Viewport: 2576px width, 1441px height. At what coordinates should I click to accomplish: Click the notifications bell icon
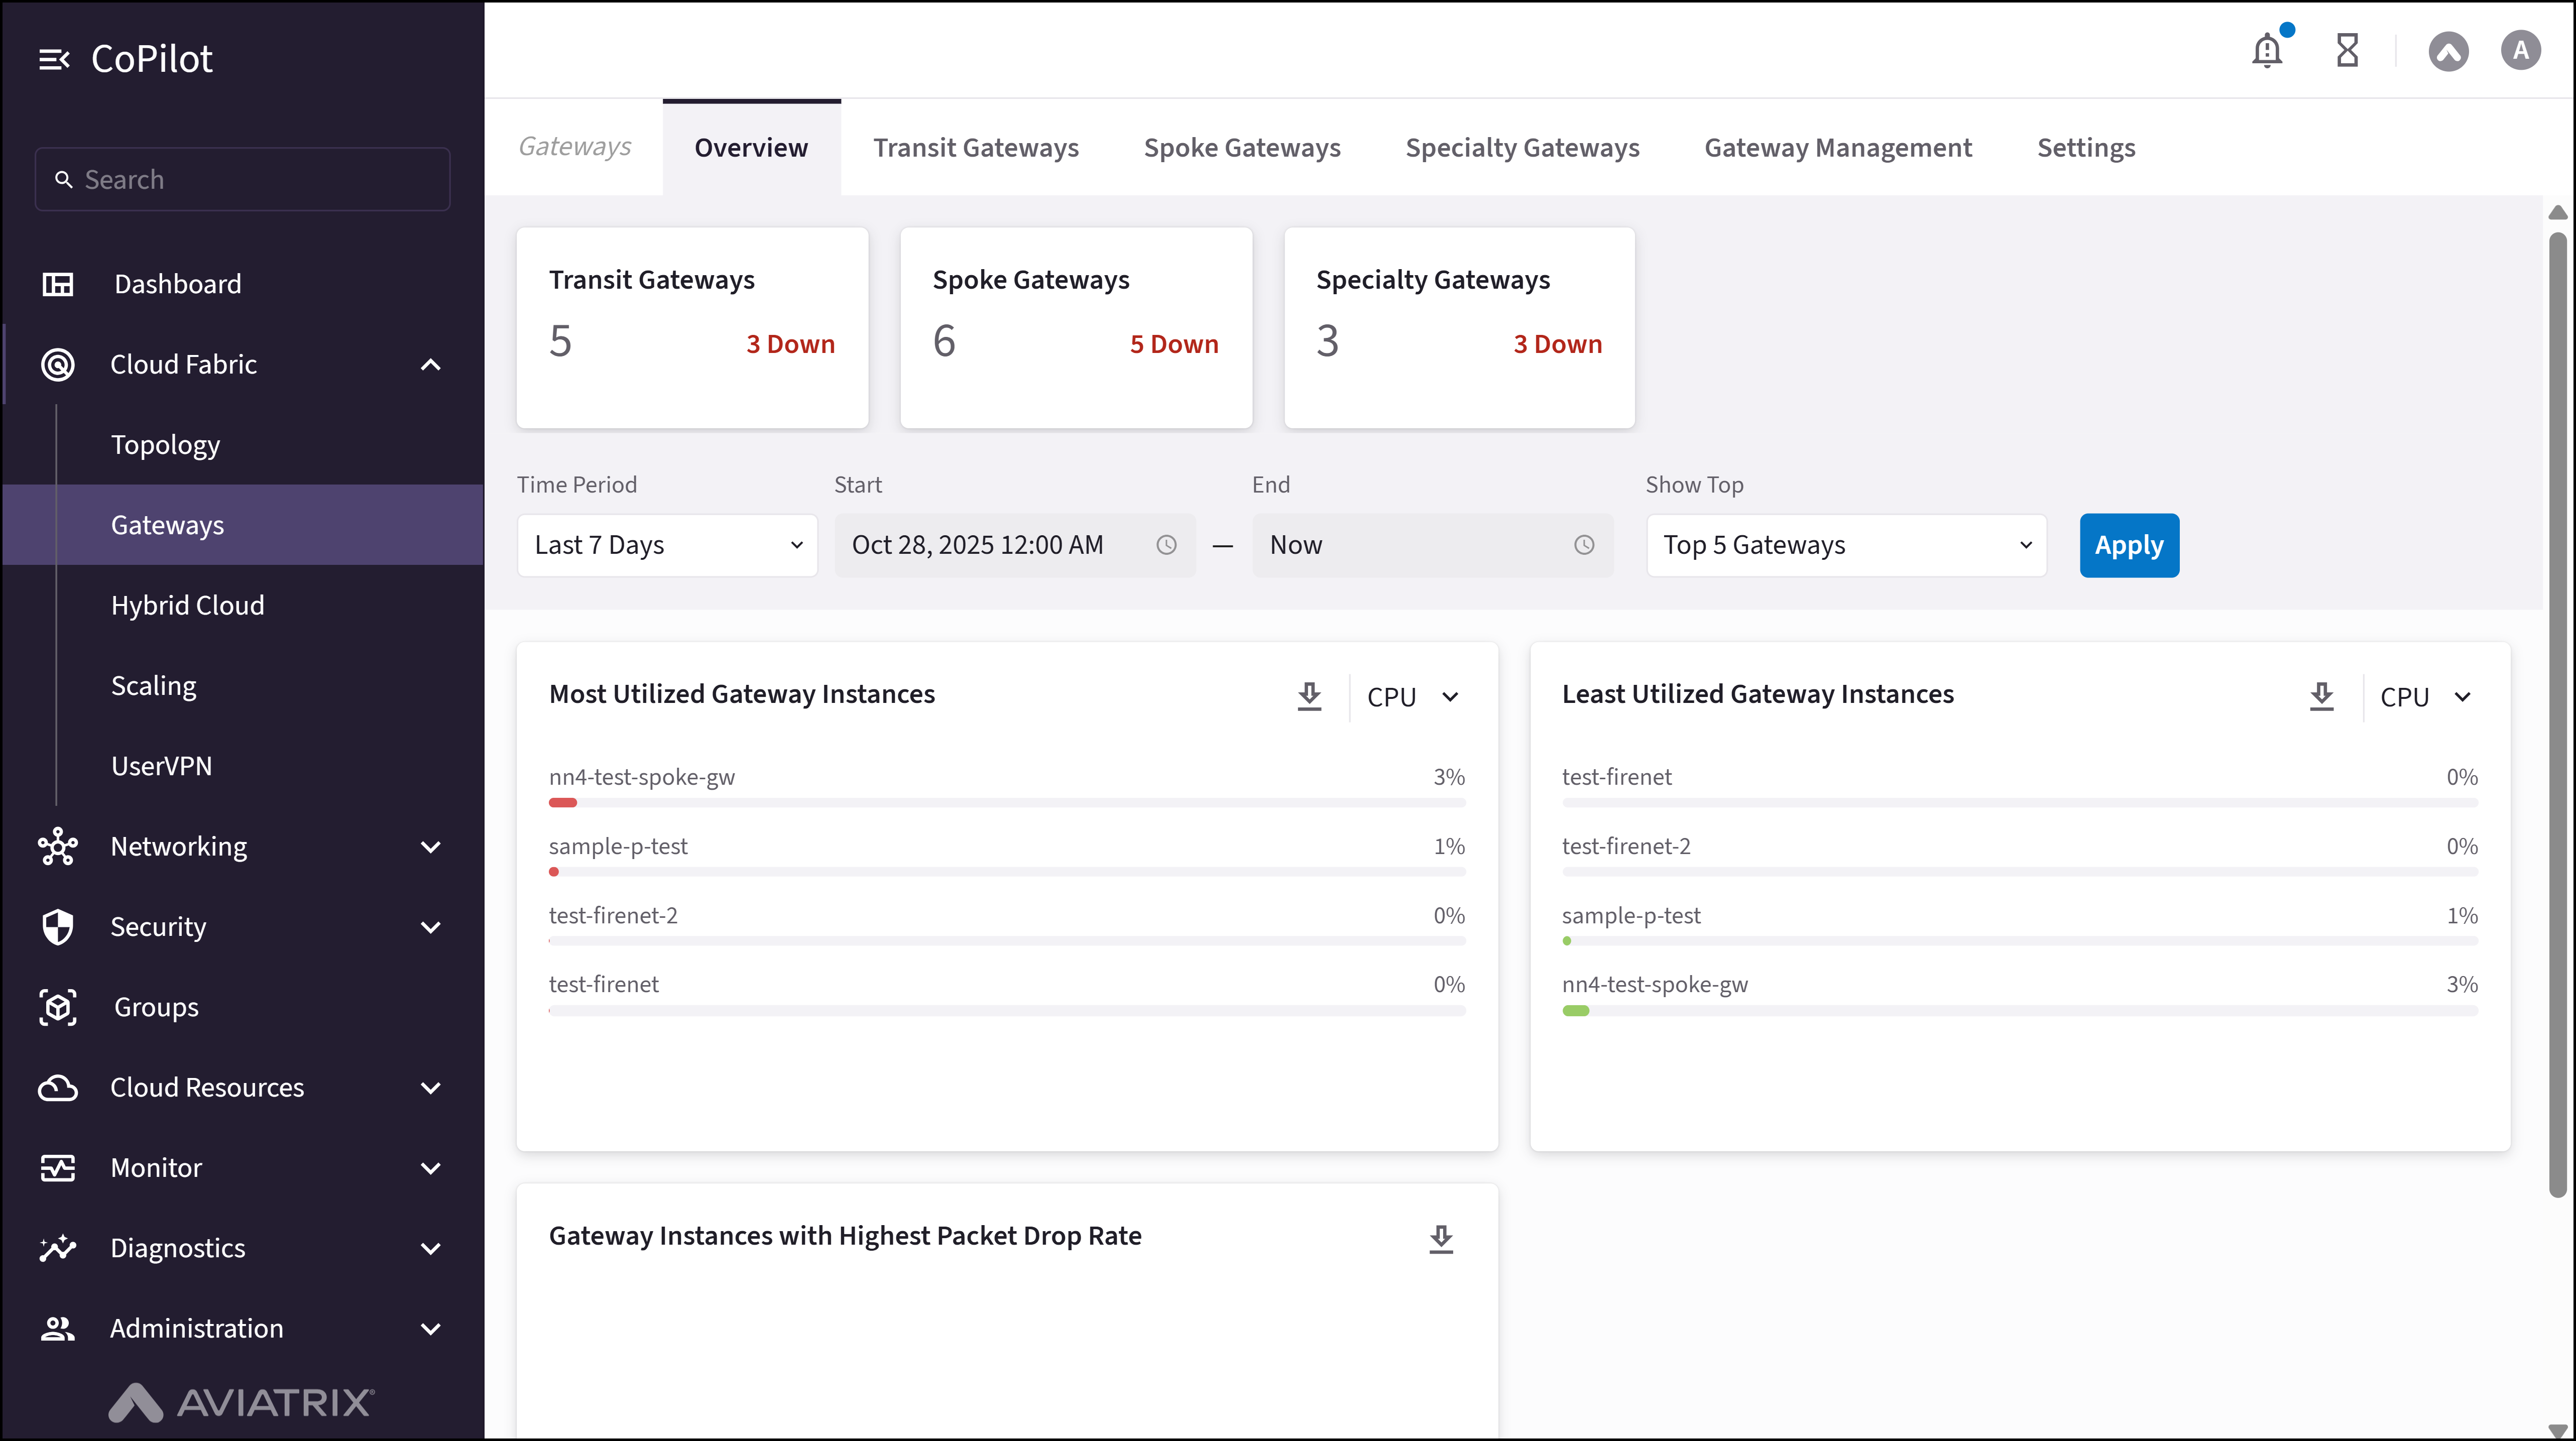tap(2266, 50)
